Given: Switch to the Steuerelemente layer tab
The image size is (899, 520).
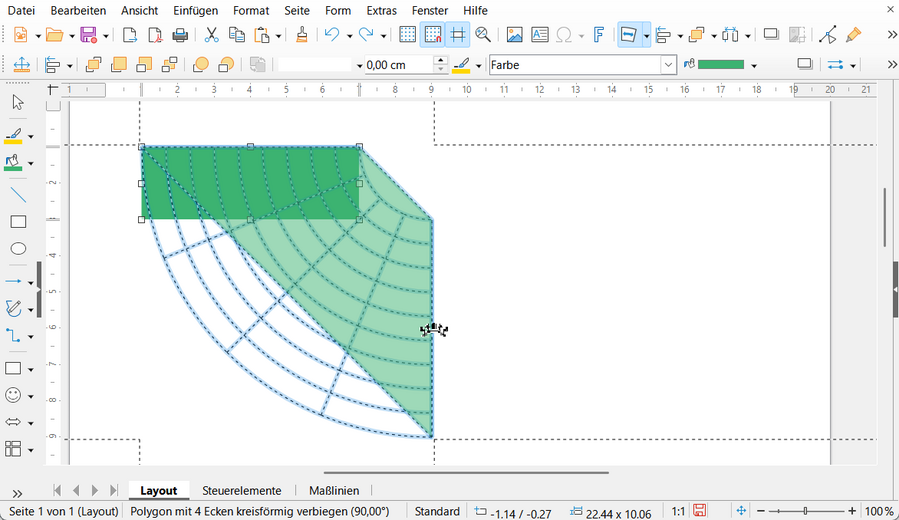Looking at the screenshot, I should click(x=241, y=491).
